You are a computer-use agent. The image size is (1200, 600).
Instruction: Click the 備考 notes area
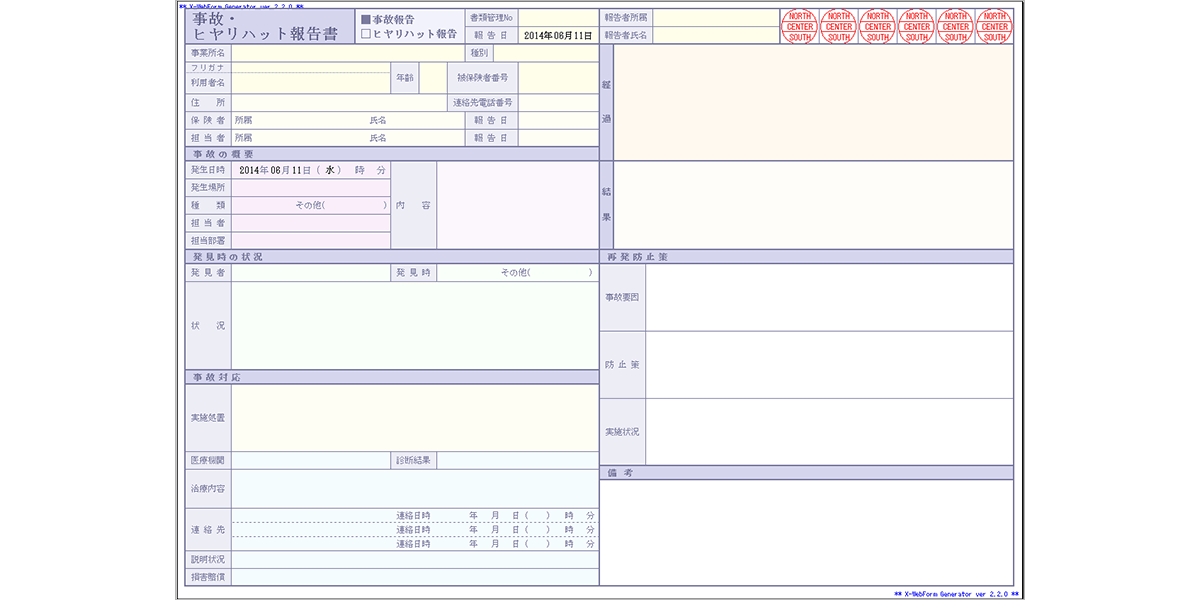[x=806, y=532]
